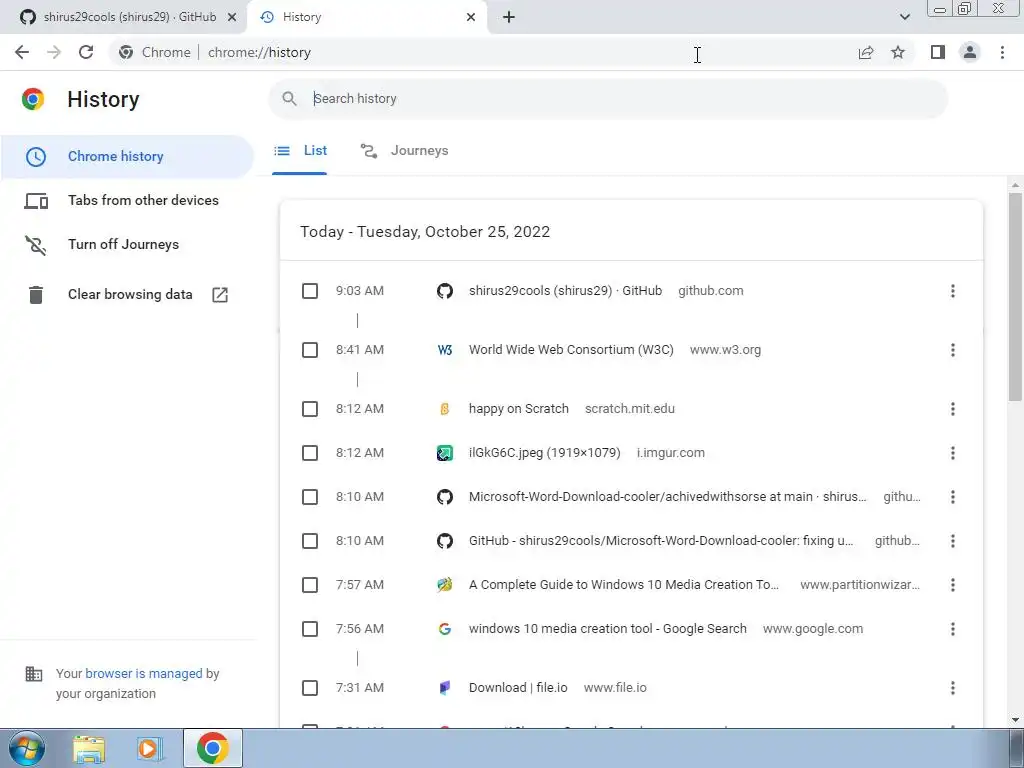Focus the Search history field
Image resolution: width=1024 pixels, height=768 pixels.
click(608, 99)
